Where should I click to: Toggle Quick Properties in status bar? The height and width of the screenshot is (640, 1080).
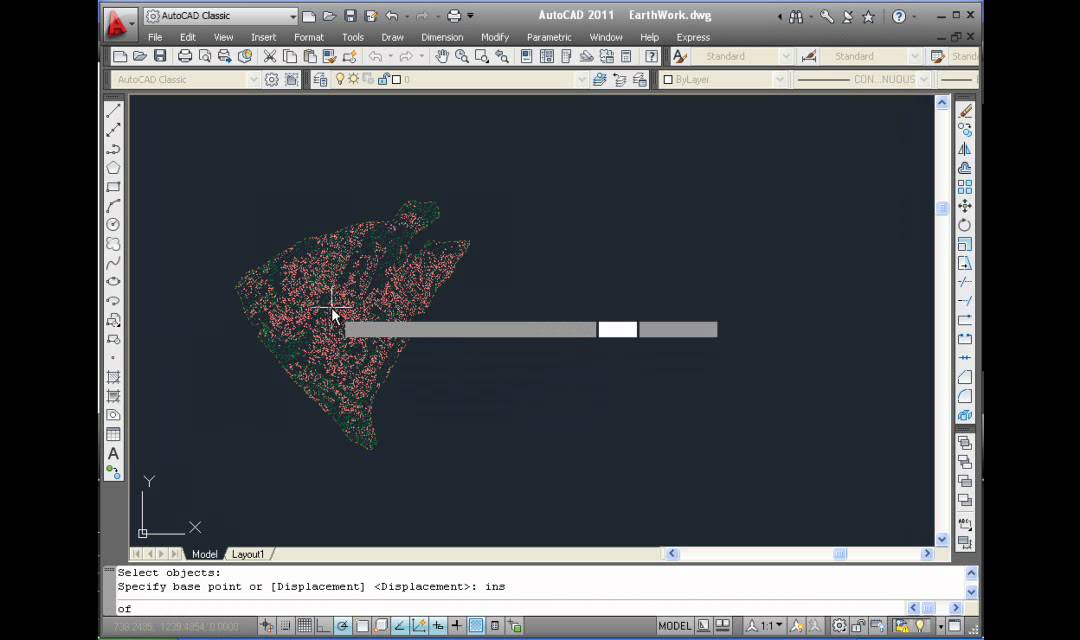[x=495, y=626]
